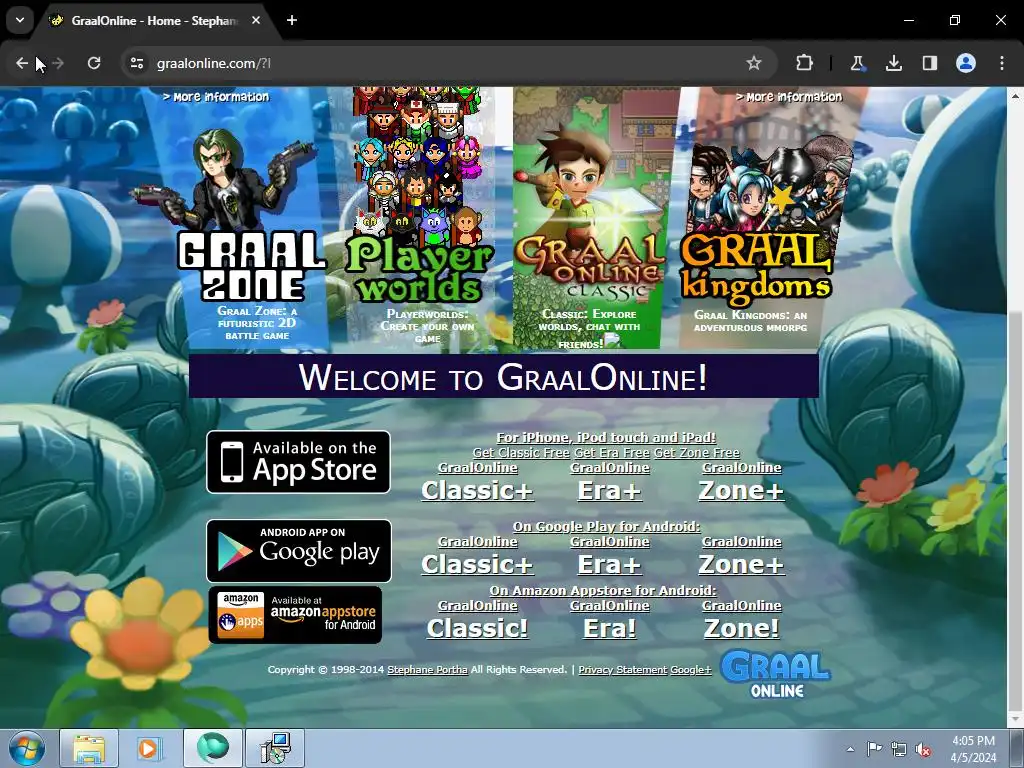Click the muted volume tray icon

point(923,749)
